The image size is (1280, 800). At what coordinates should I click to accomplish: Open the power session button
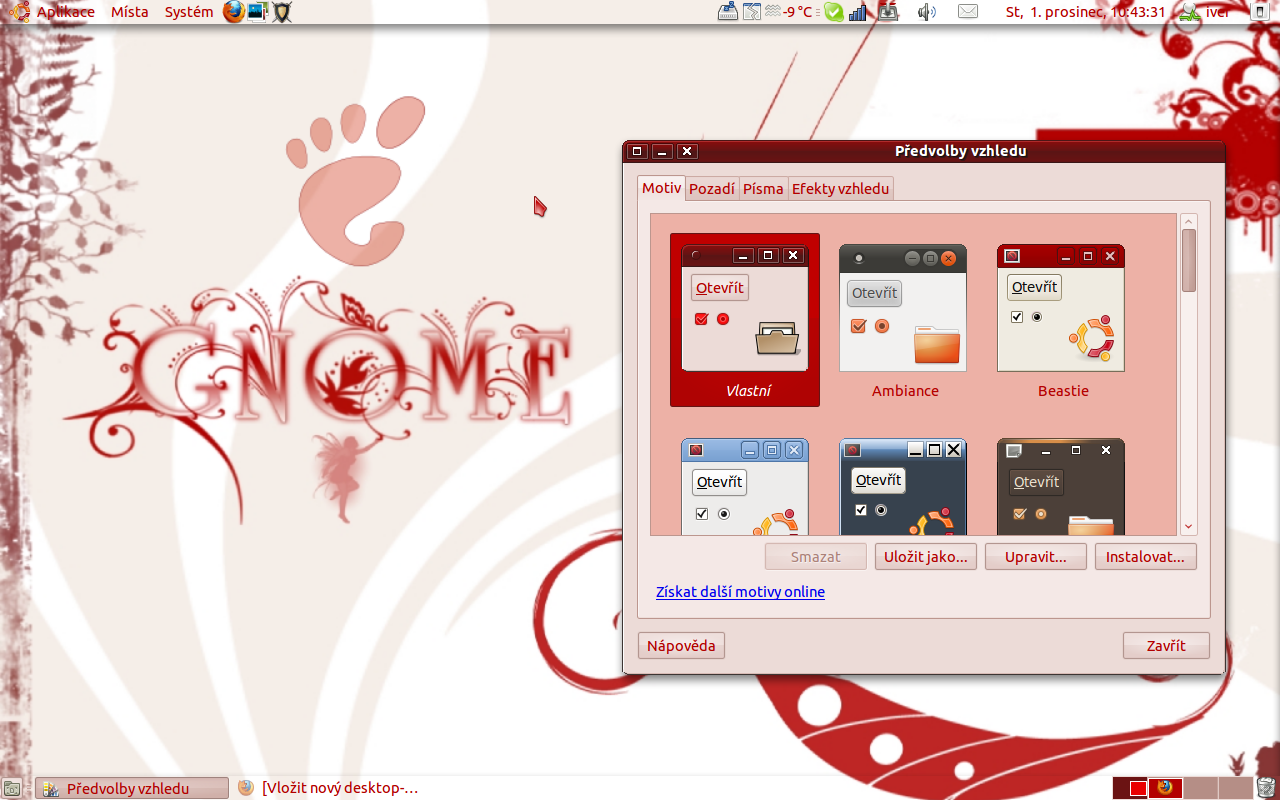[1259, 12]
